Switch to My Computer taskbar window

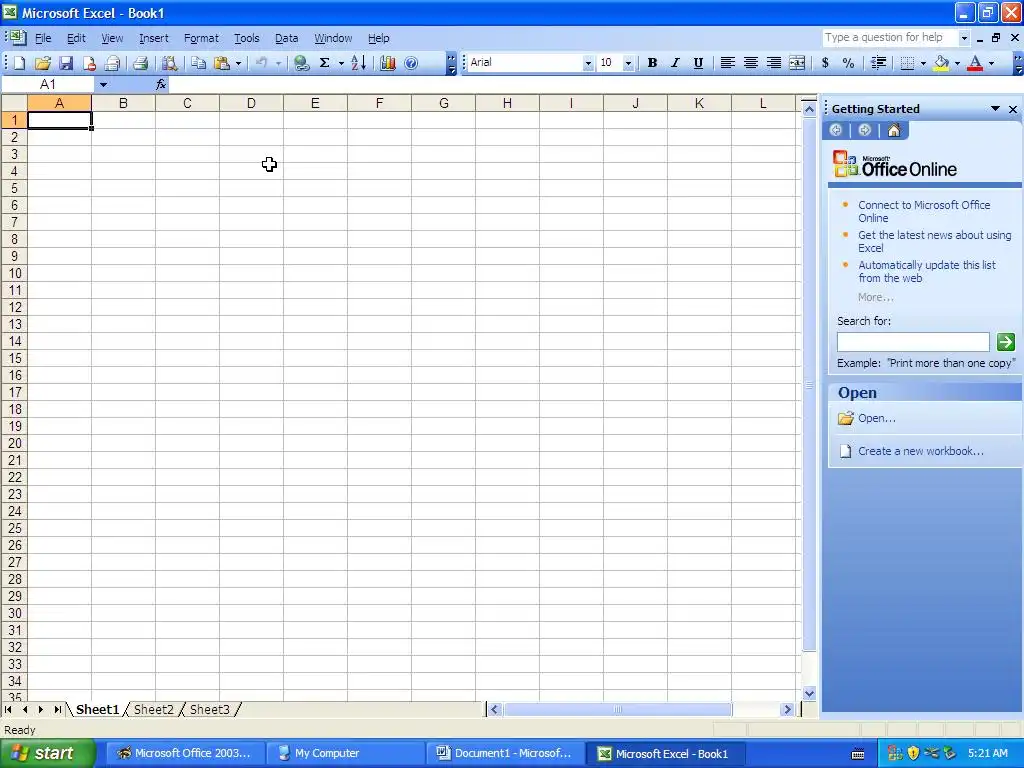[345, 753]
